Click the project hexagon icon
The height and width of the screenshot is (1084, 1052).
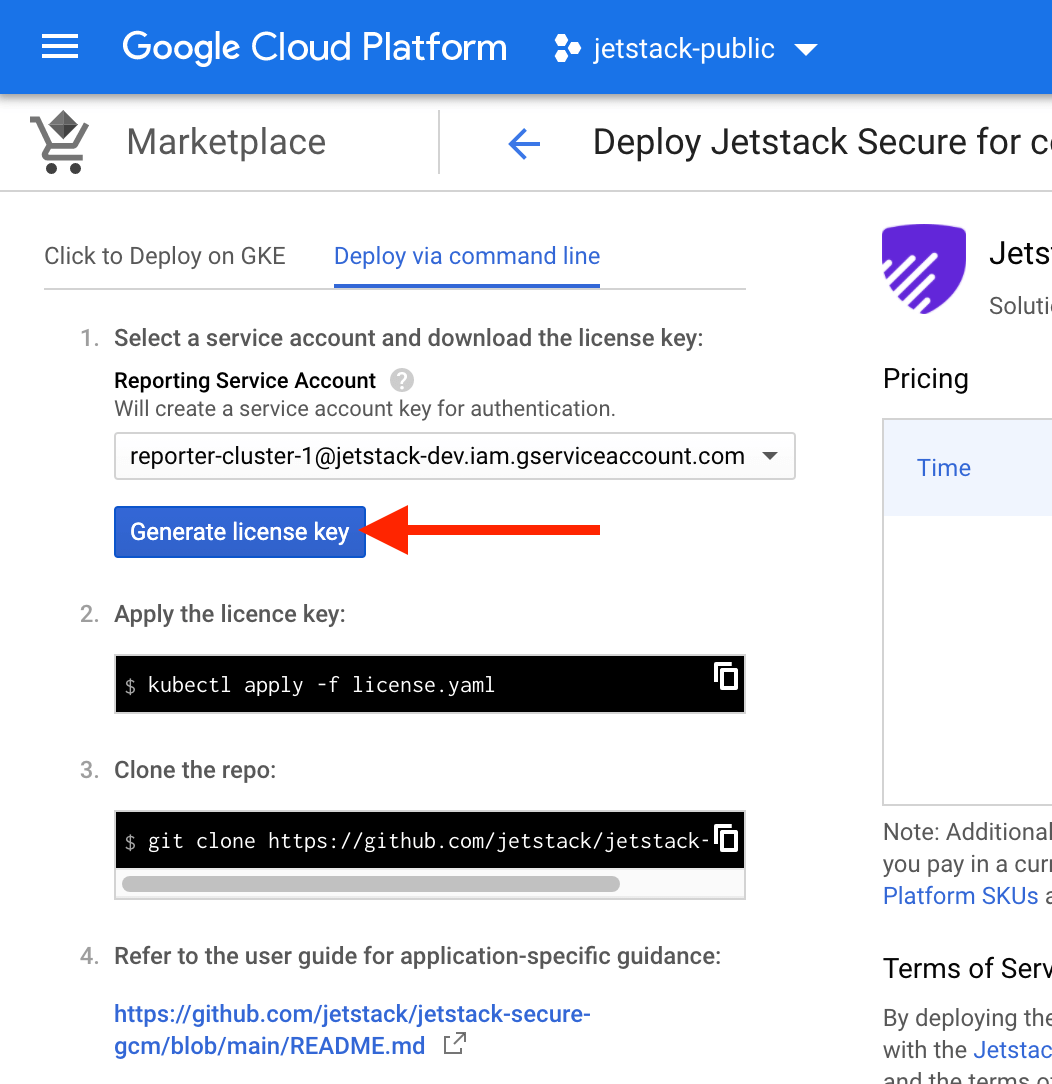click(x=567, y=49)
